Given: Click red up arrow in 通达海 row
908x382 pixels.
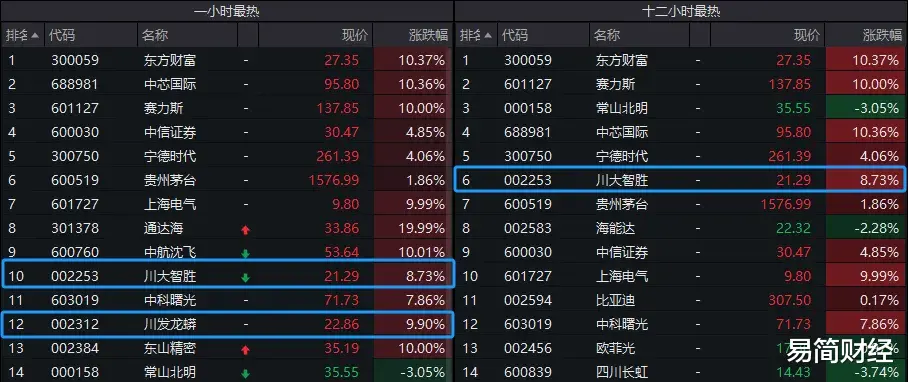Looking at the screenshot, I should (x=246, y=230).
